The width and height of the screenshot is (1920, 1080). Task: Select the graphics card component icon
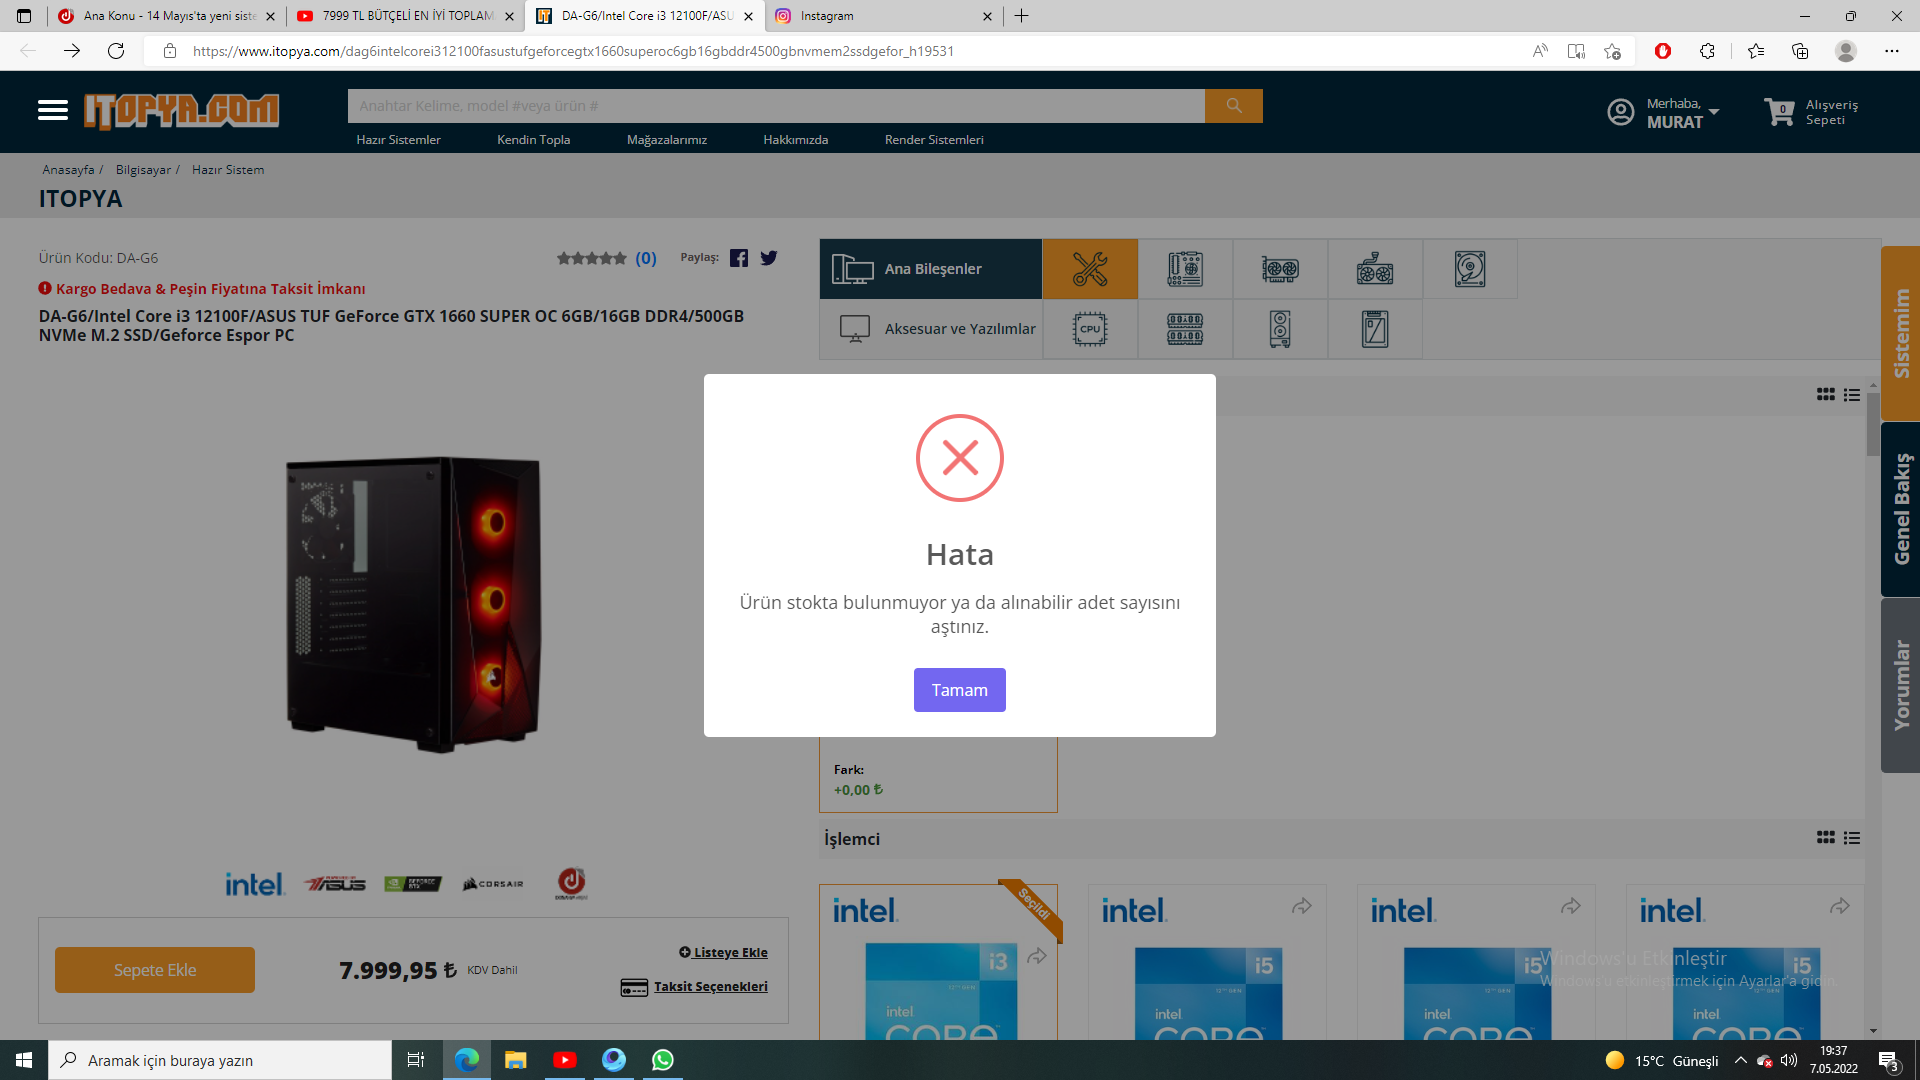click(1279, 269)
